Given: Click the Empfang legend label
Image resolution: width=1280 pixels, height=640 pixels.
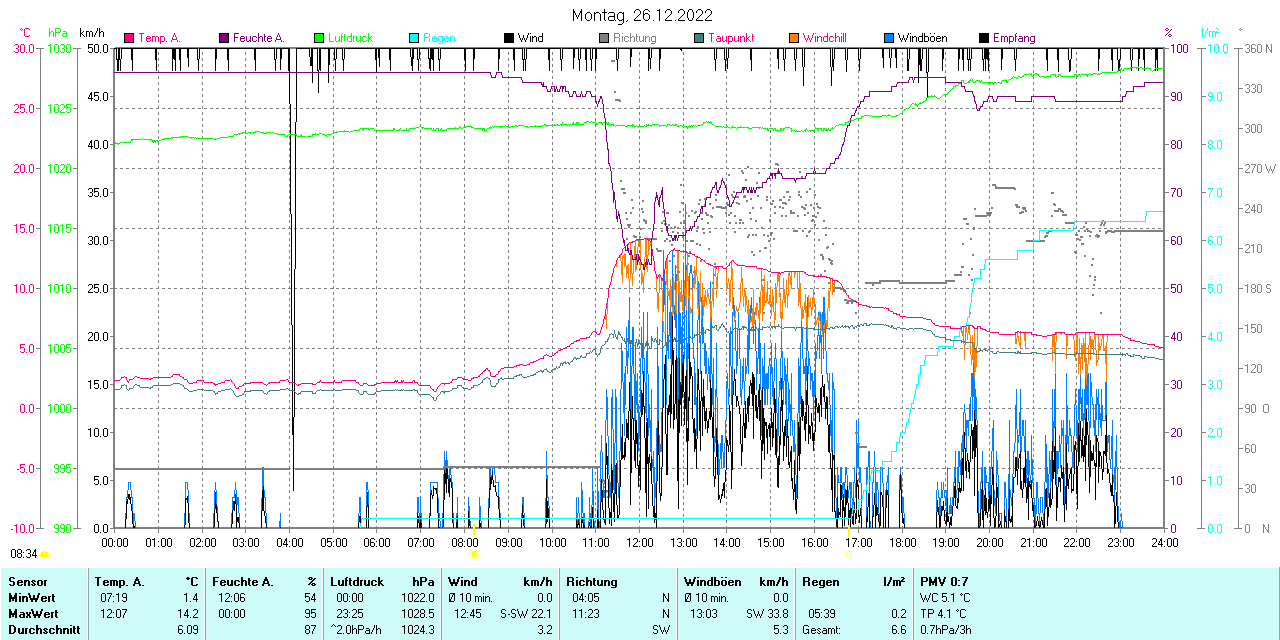Looking at the screenshot, I should (1014, 38).
